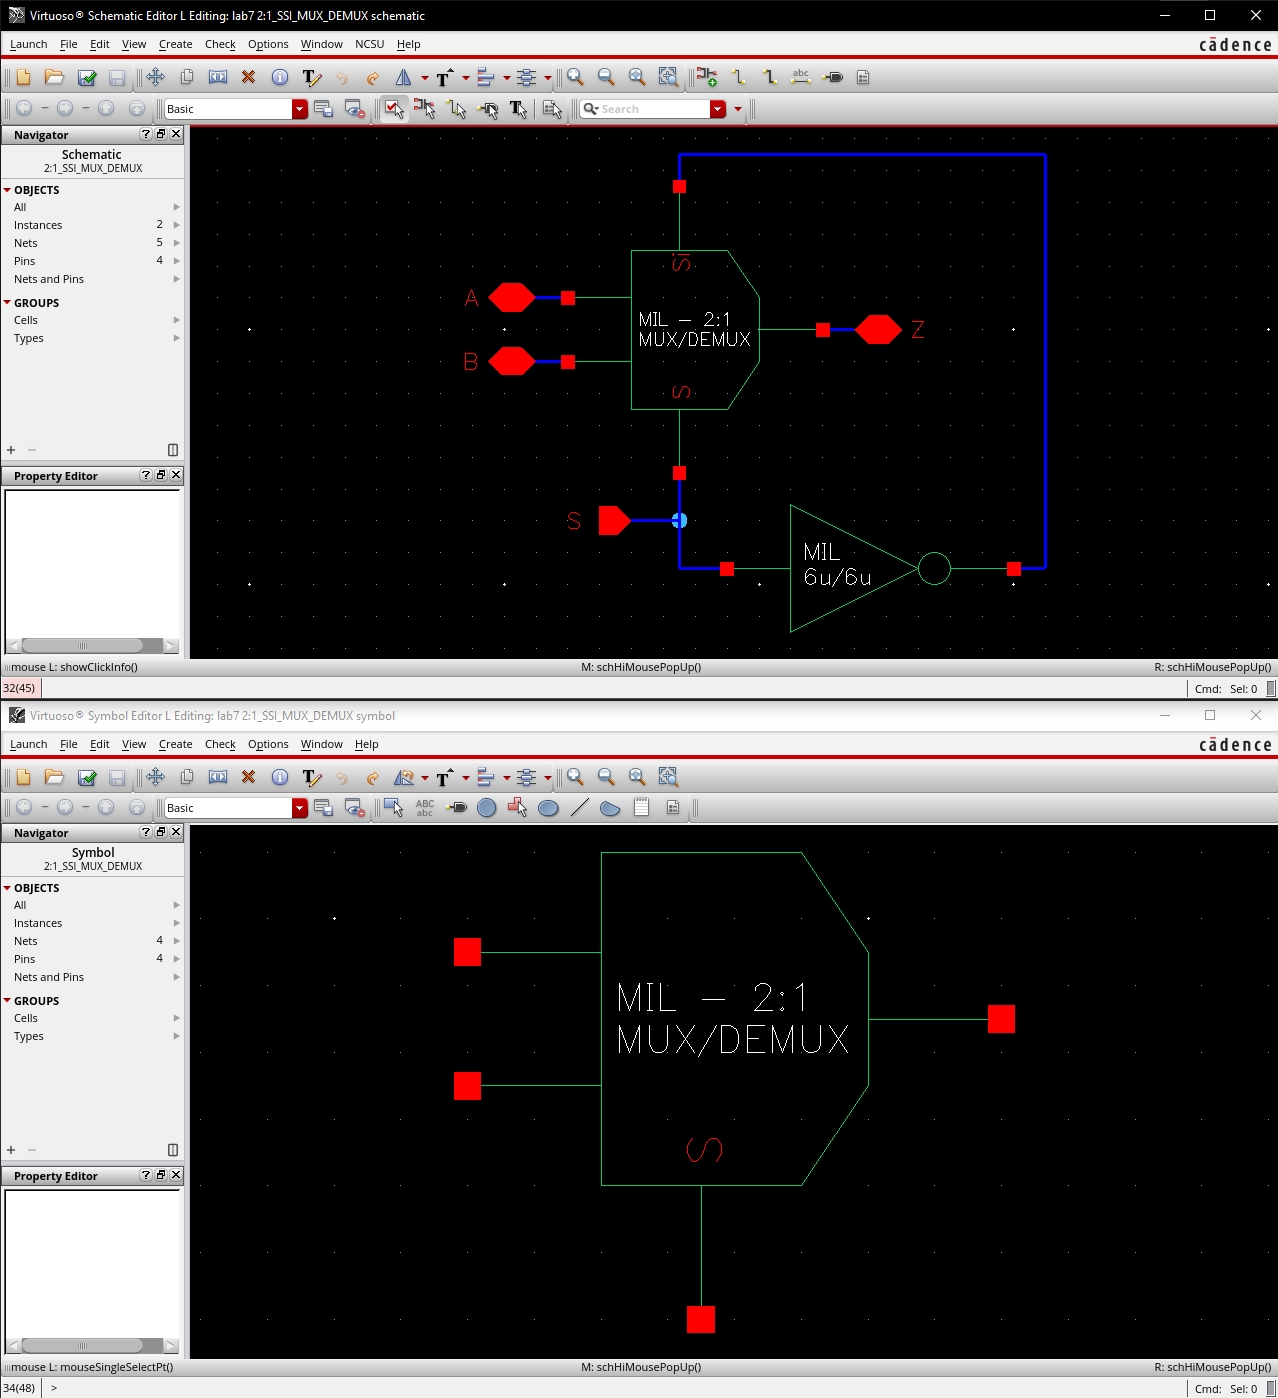Click Create Wire Name icon in schematic toolbar
The width and height of the screenshot is (1278, 1398).
[800, 77]
